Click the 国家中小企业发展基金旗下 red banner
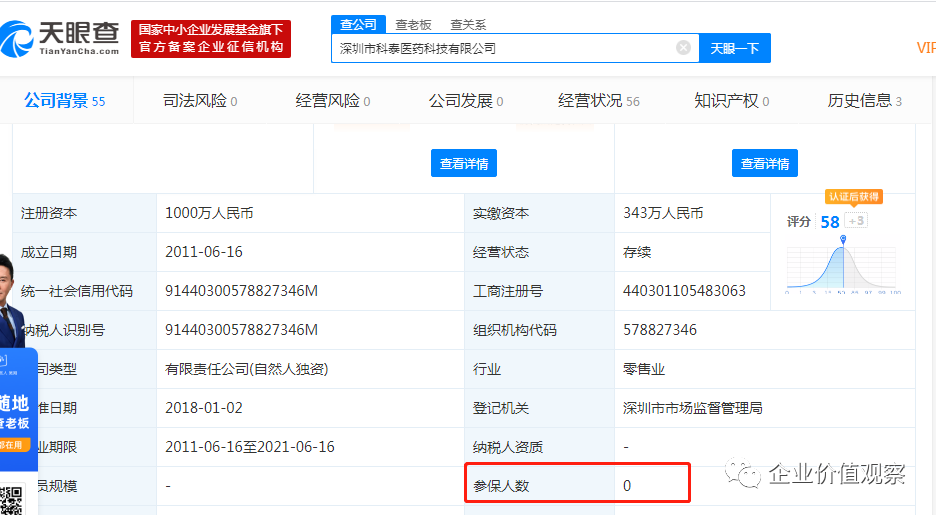This screenshot has width=936, height=515. (x=211, y=38)
